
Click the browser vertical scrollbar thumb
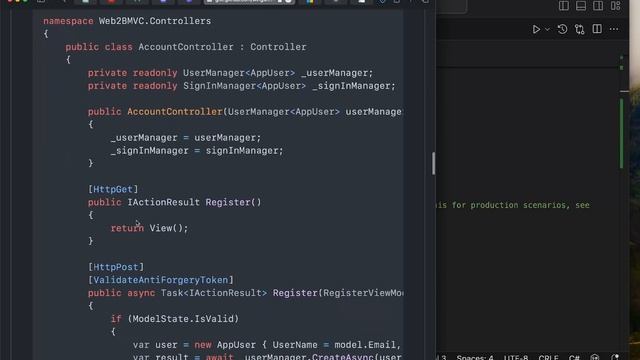(433, 163)
